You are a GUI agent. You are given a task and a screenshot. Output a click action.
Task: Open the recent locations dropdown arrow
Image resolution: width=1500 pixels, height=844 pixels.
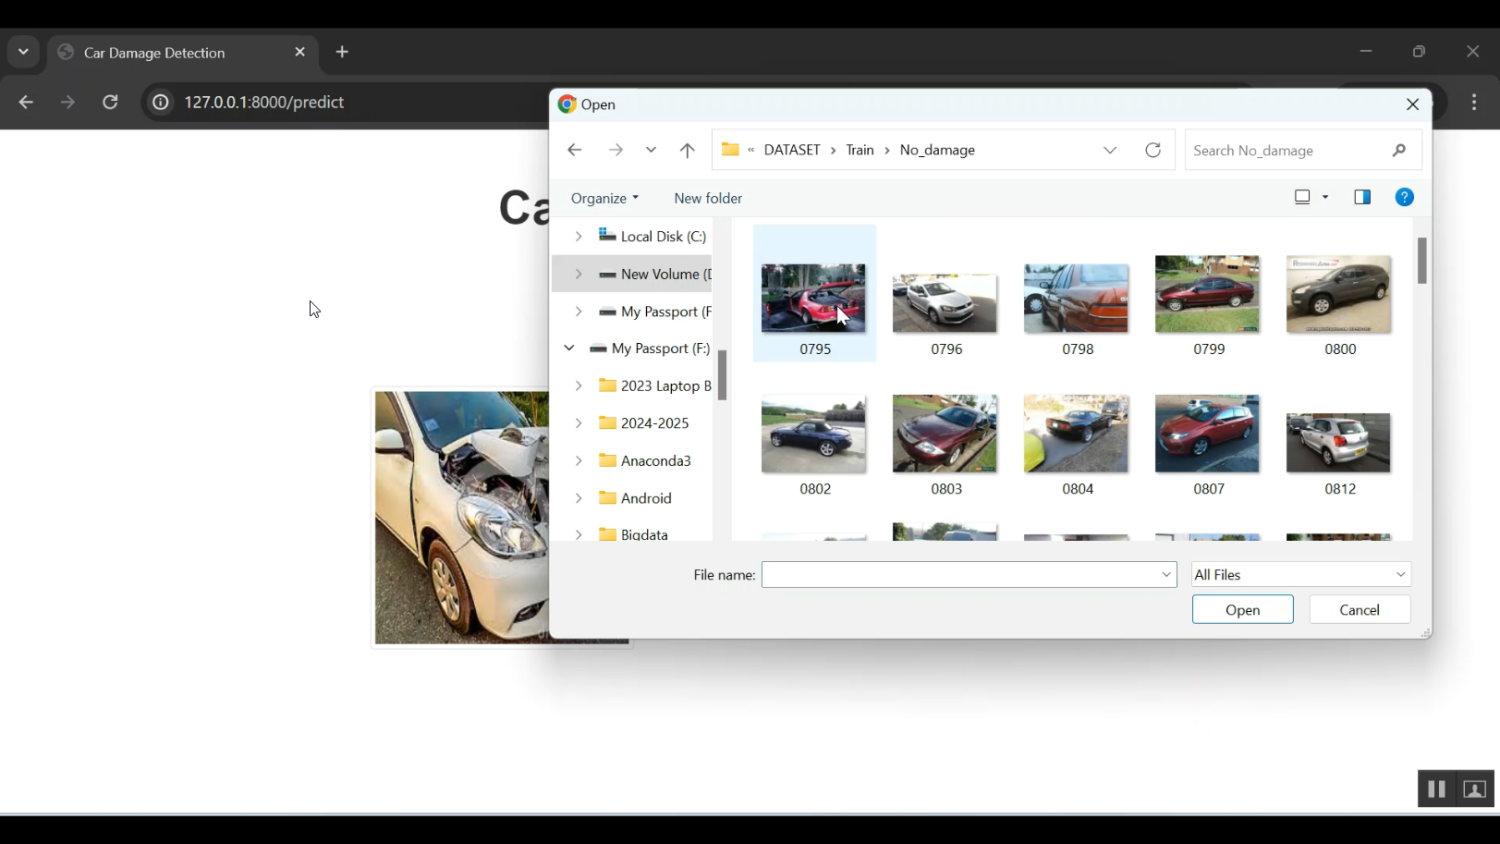click(651, 150)
